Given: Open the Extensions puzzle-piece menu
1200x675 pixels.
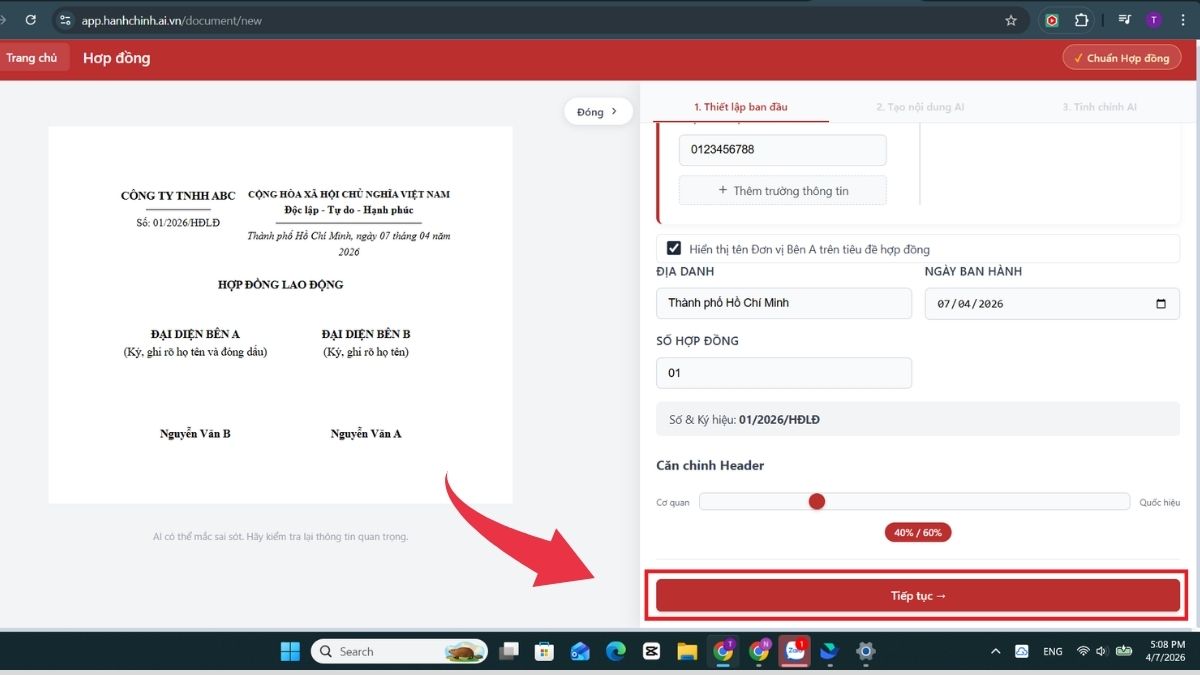Looking at the screenshot, I should 1081,20.
